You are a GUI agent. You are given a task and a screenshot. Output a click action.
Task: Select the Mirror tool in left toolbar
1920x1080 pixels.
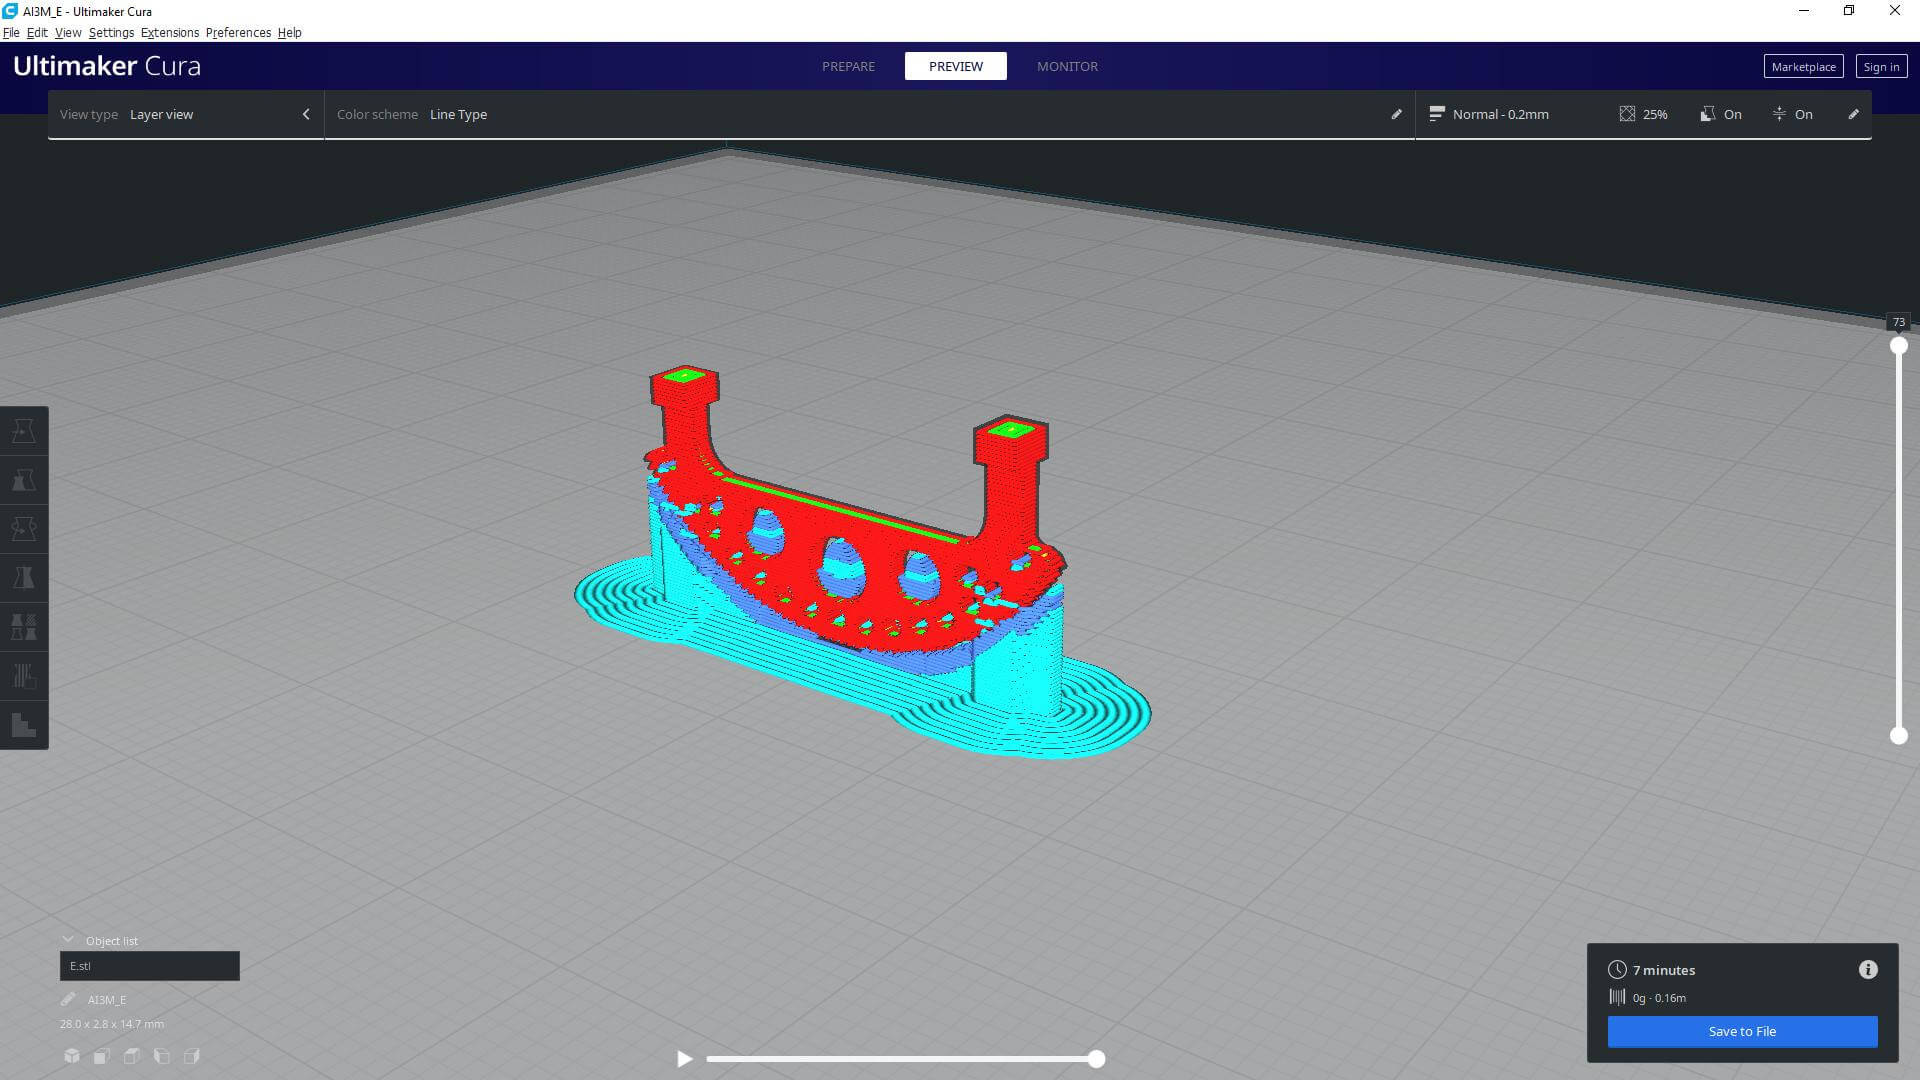coord(24,578)
